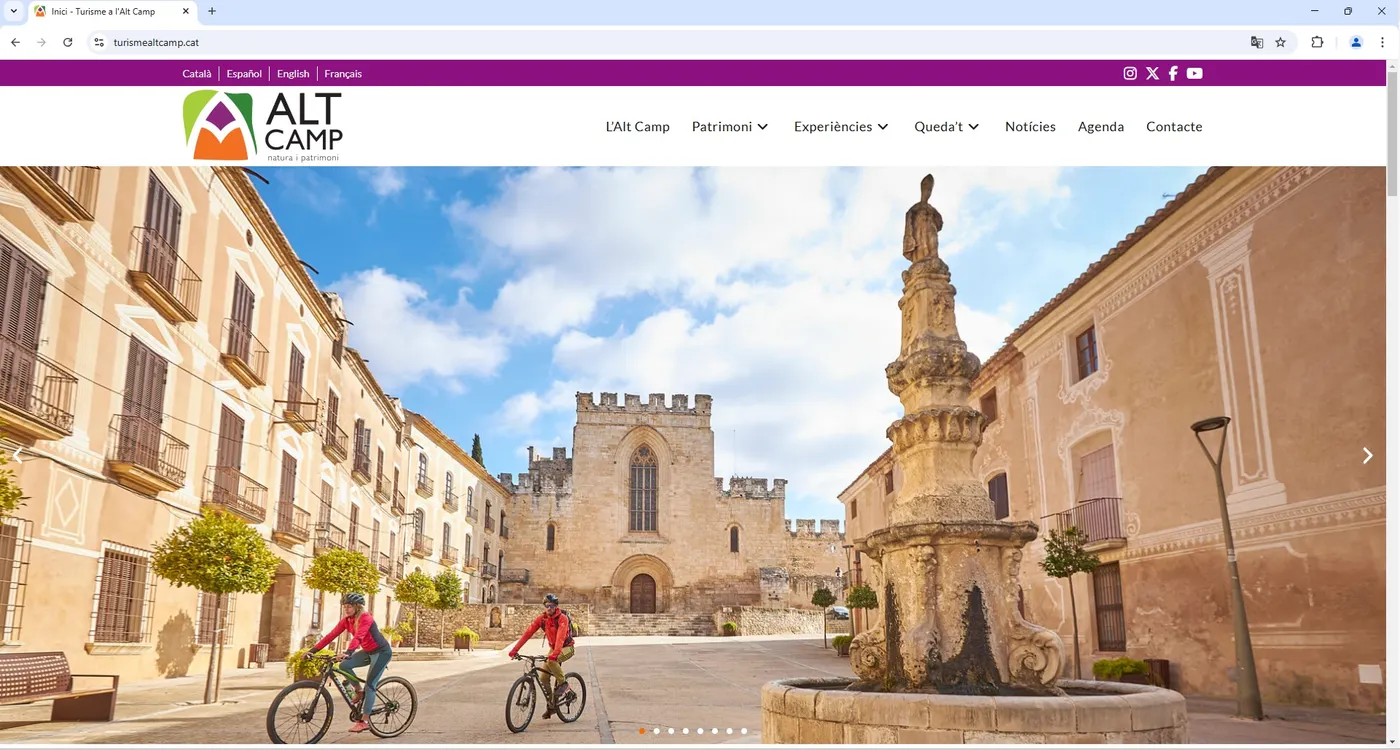Expand the Queda't dropdown menu
Screen dimensions: 1400x750
(947, 127)
